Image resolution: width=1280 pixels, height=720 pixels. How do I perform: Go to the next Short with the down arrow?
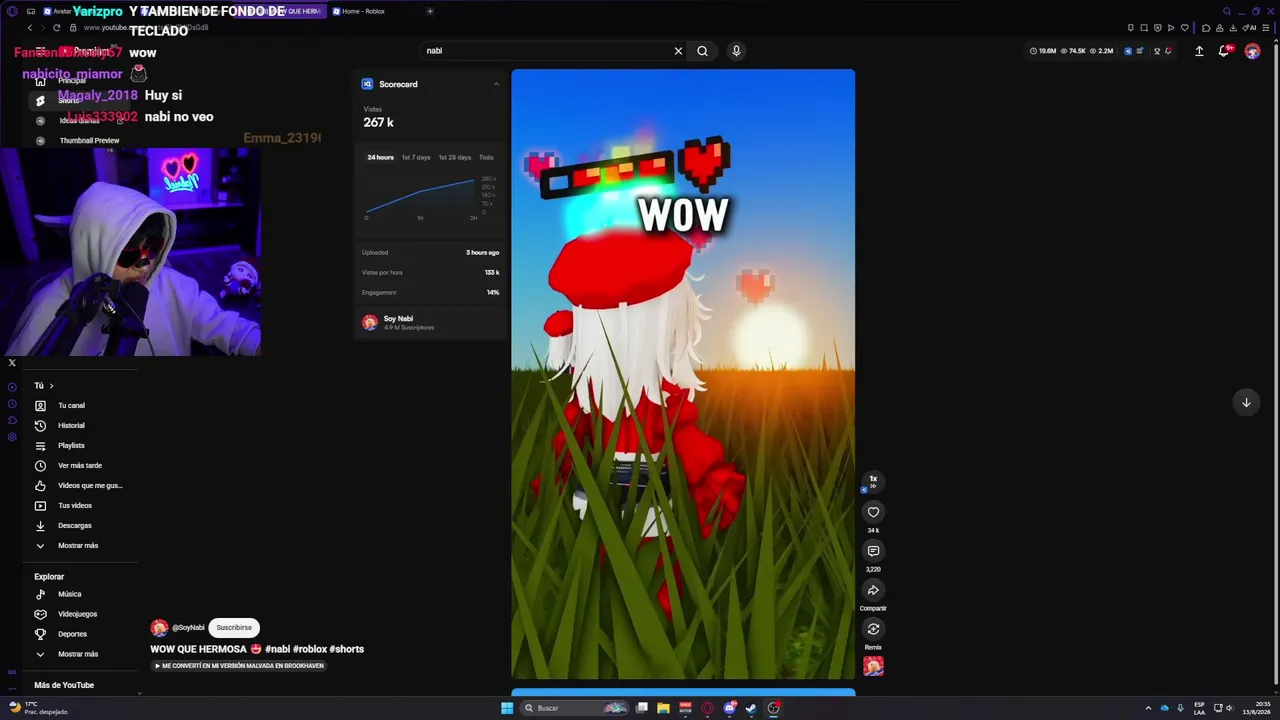[x=1246, y=402]
